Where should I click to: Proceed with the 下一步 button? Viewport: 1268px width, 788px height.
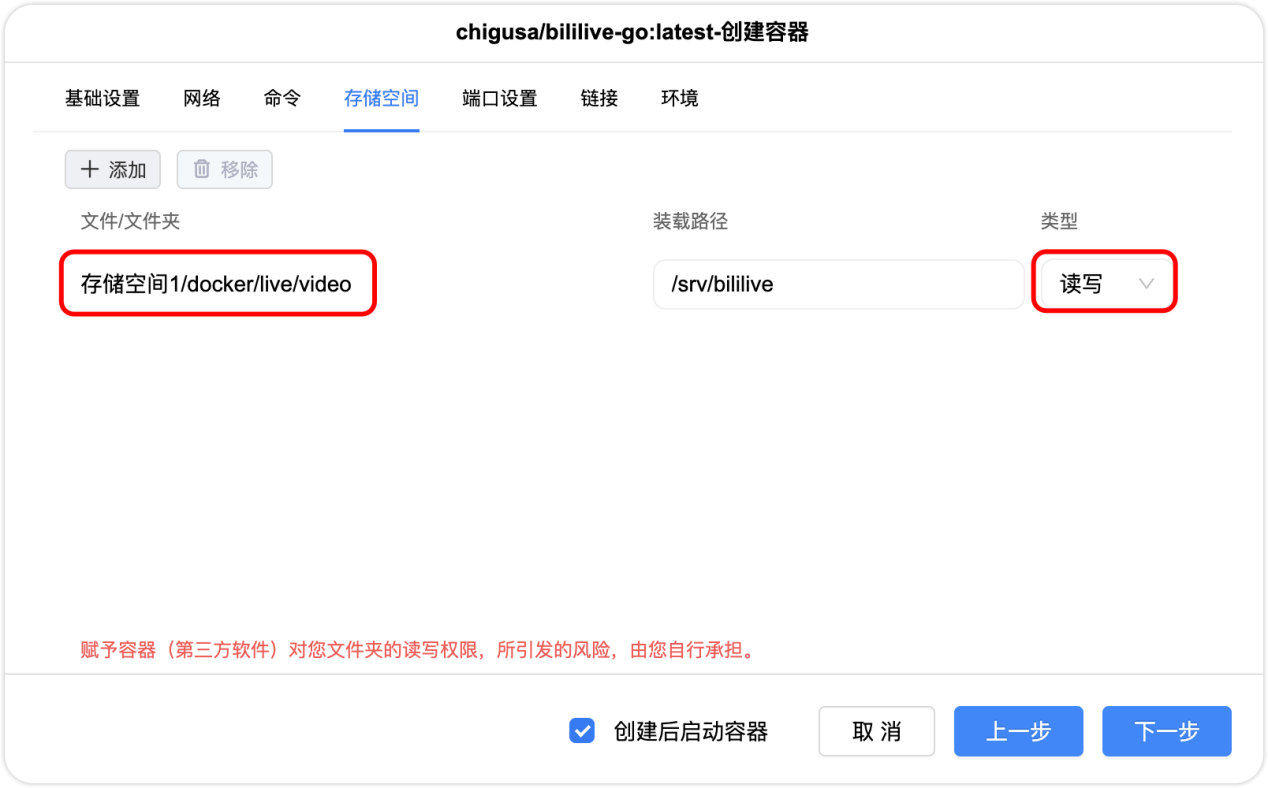1166,731
